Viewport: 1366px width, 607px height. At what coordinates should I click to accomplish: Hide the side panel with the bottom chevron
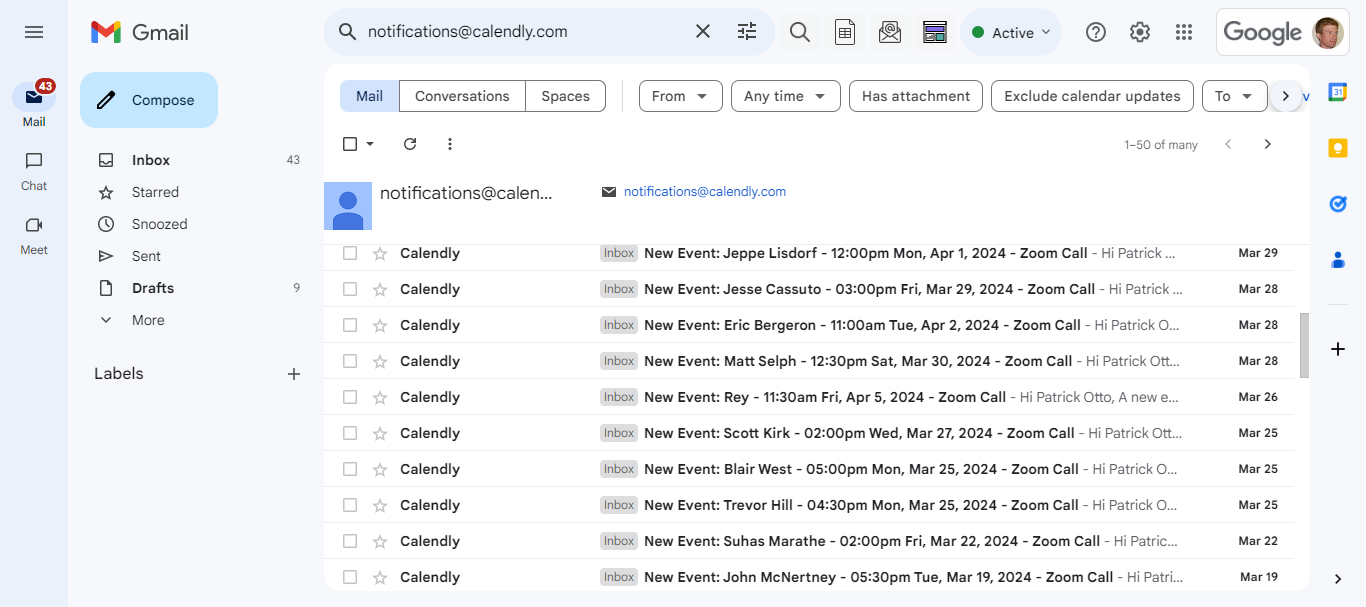click(1338, 579)
